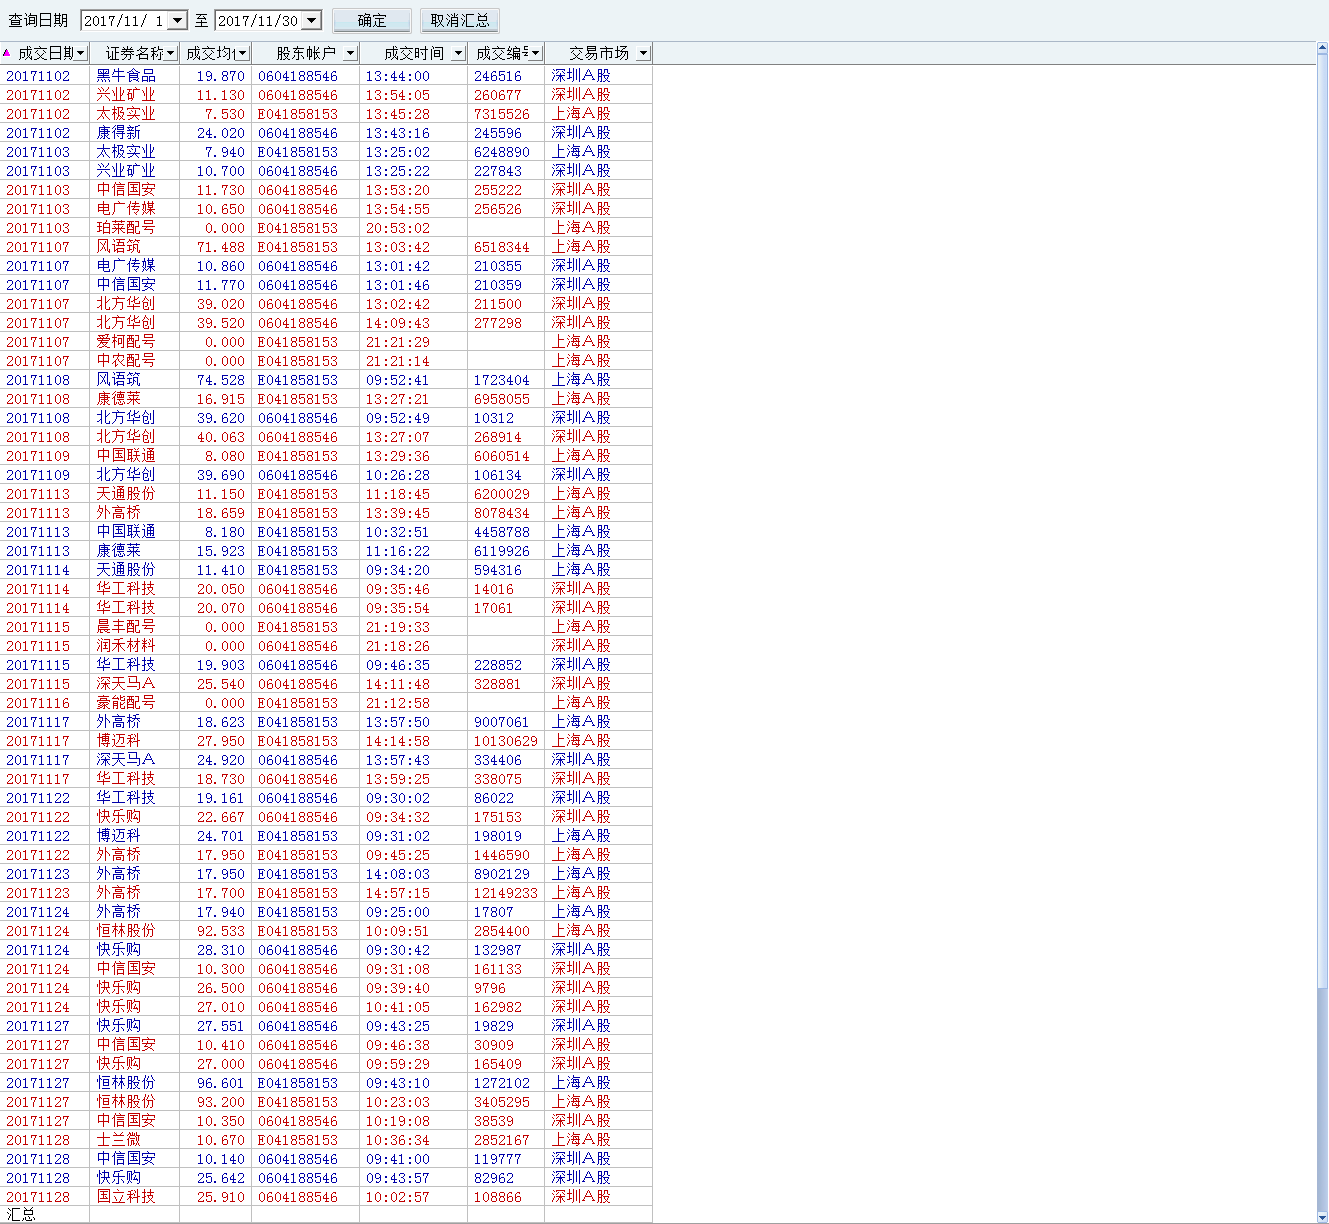Viewport: 1329px width, 1224px height.
Task: Click trade time 13:44:00
Action: (x=397, y=76)
